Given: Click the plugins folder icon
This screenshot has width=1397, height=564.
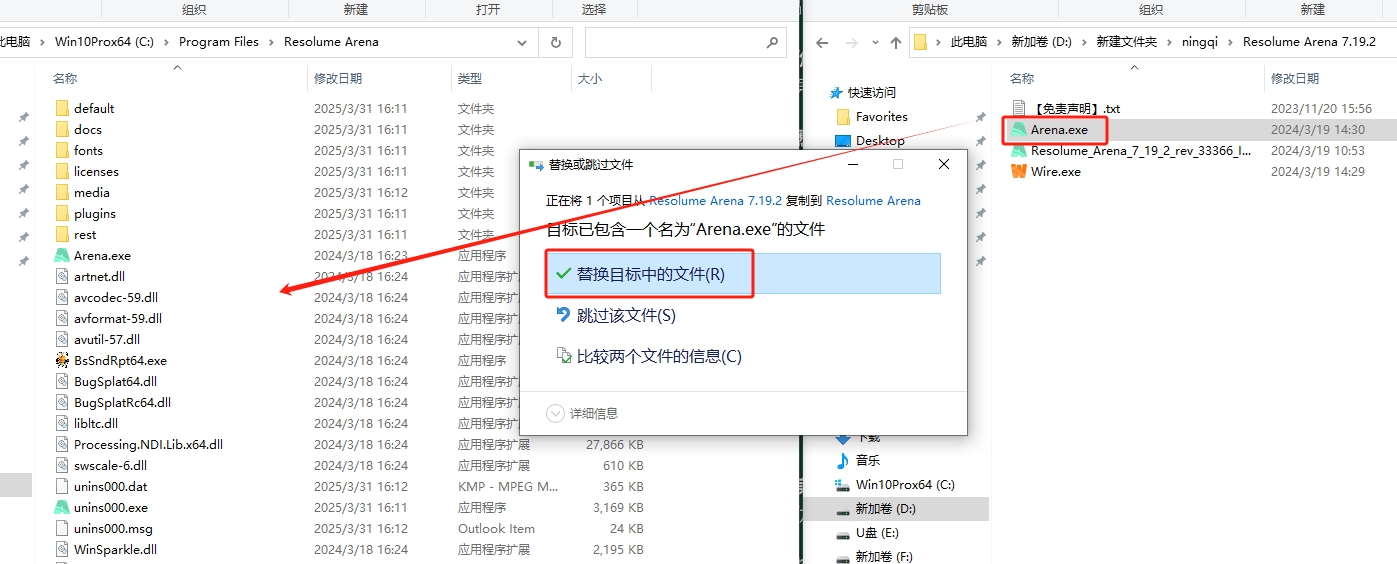Looking at the screenshot, I should tap(61, 213).
